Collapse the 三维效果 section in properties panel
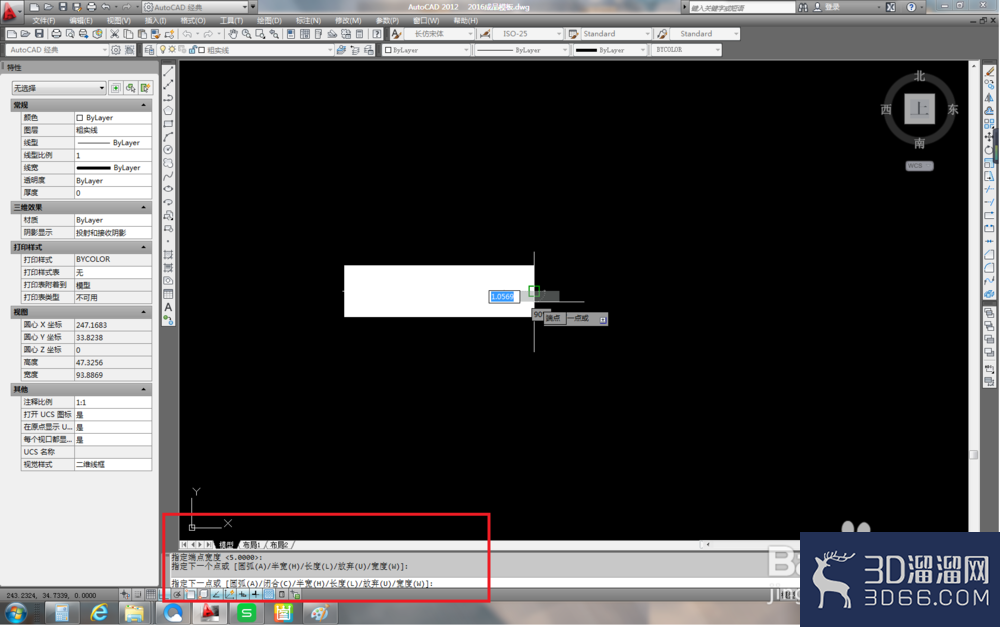 coord(143,207)
